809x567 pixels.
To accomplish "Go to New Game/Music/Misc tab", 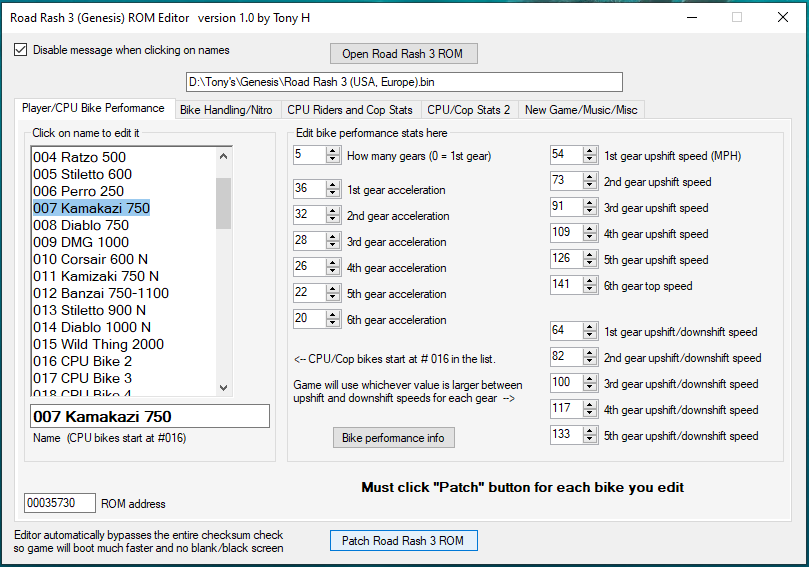I will (579, 110).
